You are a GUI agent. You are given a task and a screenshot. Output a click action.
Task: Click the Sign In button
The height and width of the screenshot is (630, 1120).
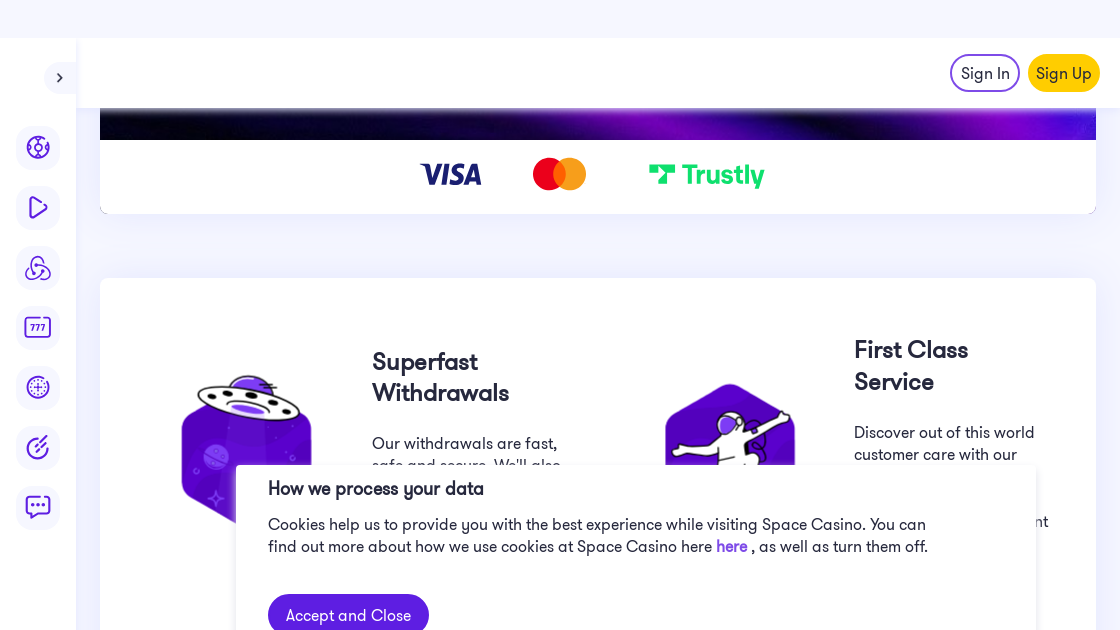click(985, 73)
